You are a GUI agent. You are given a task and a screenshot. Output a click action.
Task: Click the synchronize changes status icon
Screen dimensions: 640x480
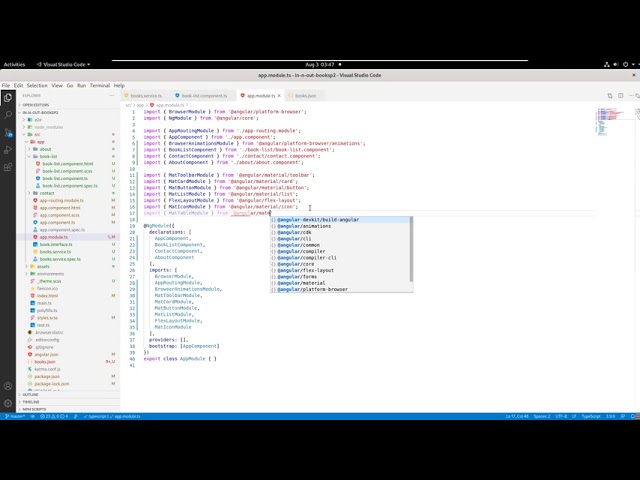(33, 416)
